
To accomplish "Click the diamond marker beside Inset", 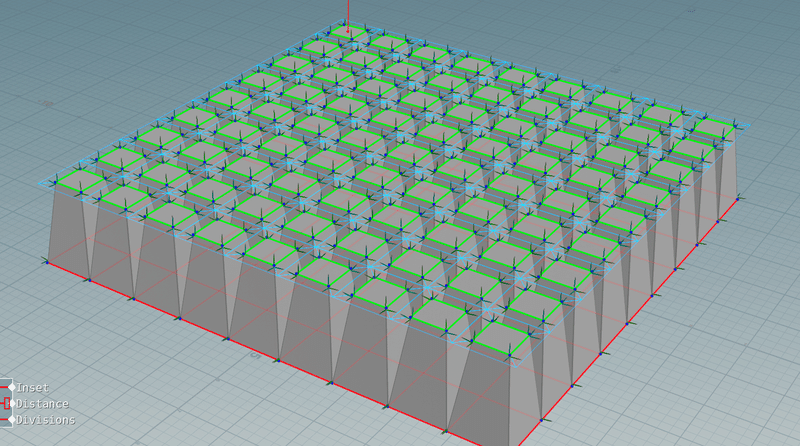I will click(x=12, y=387).
